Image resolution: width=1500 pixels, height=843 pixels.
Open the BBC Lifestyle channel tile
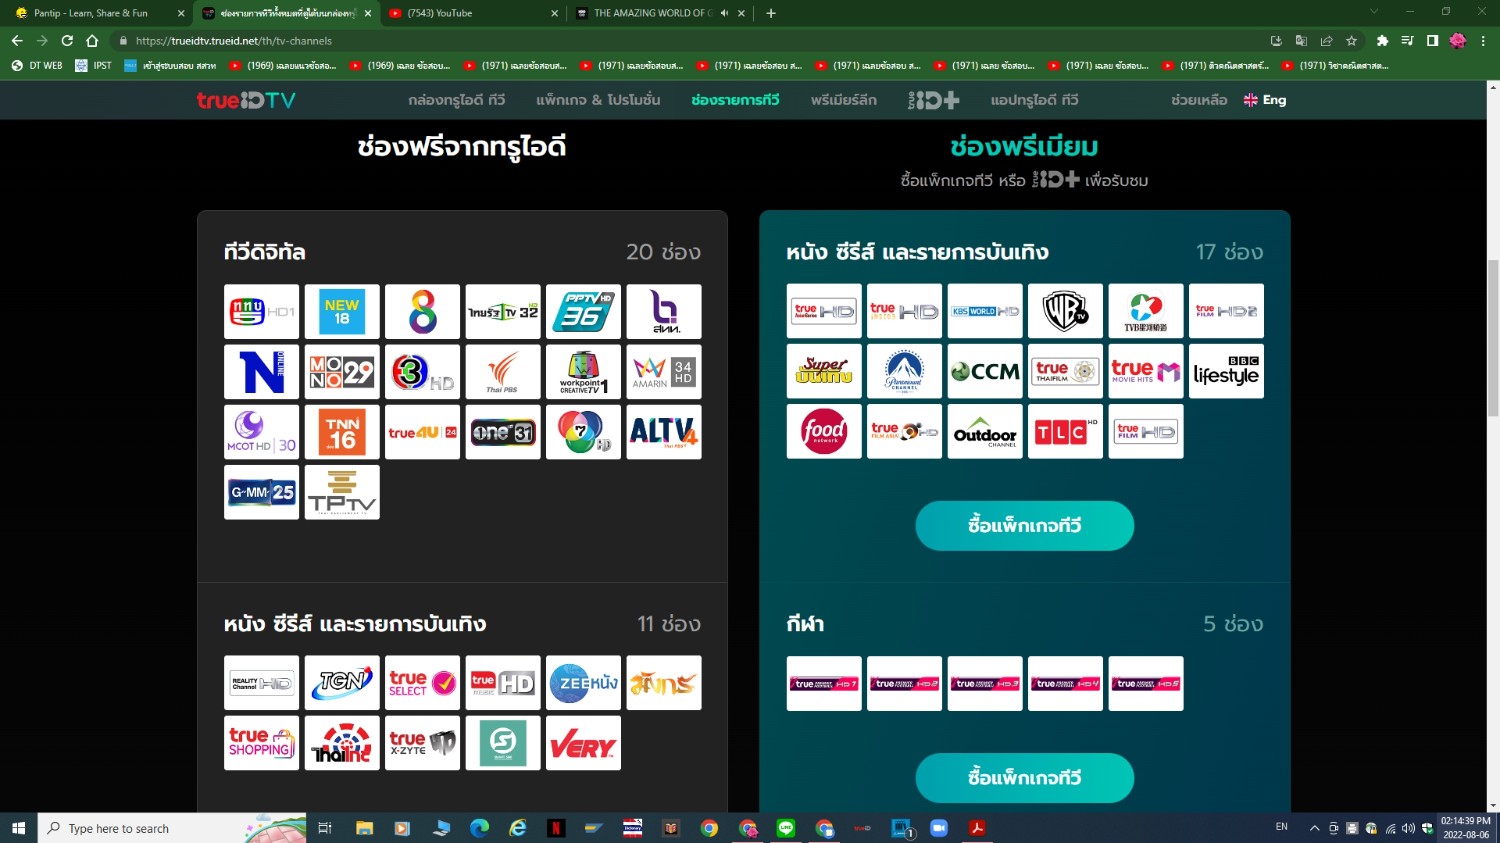pos(1226,371)
